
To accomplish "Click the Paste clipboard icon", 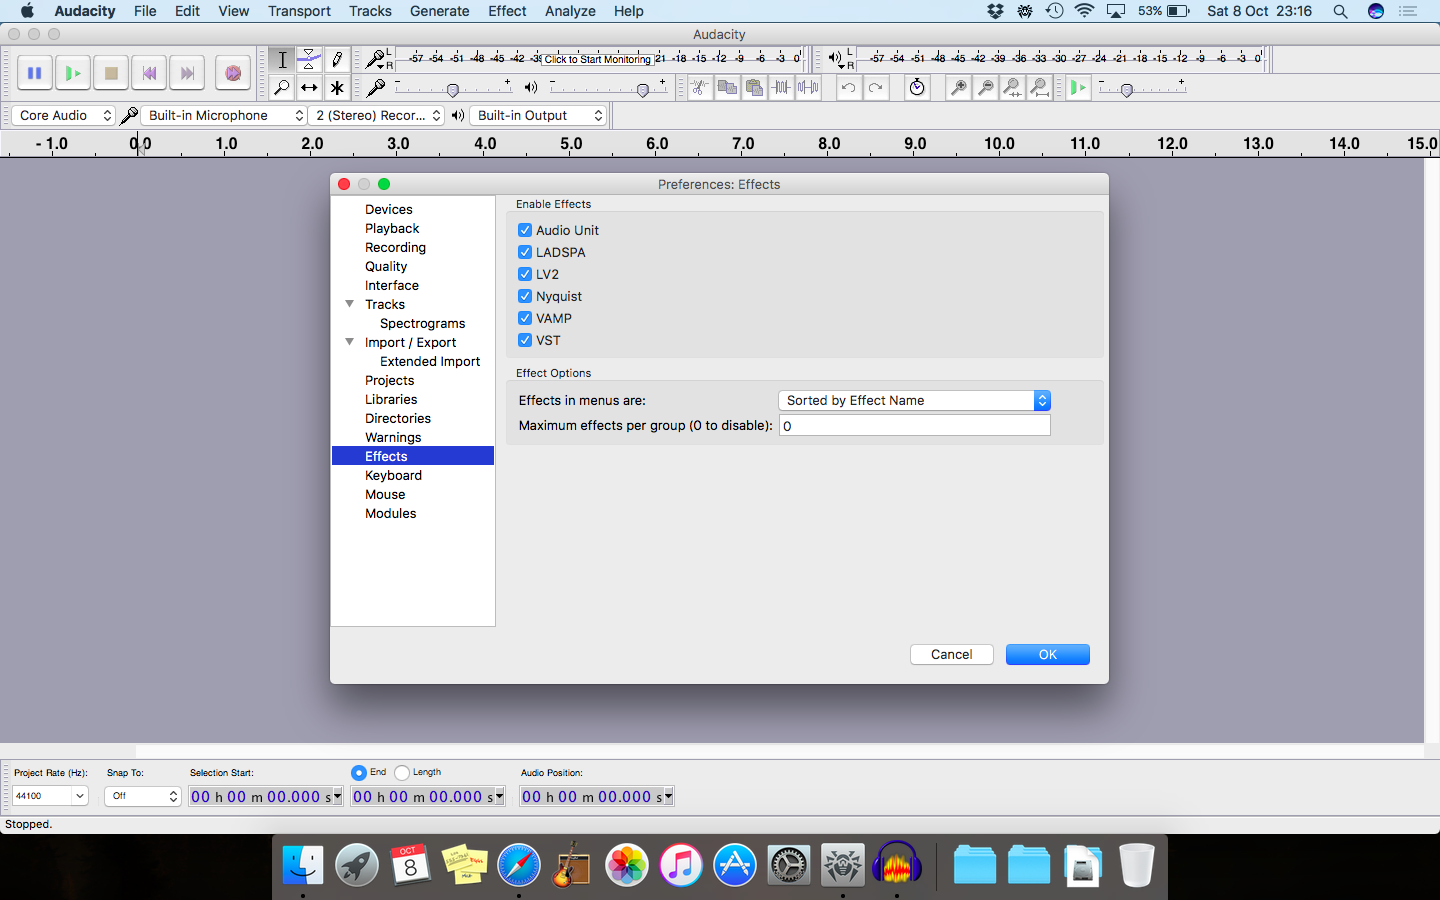I will pos(754,88).
